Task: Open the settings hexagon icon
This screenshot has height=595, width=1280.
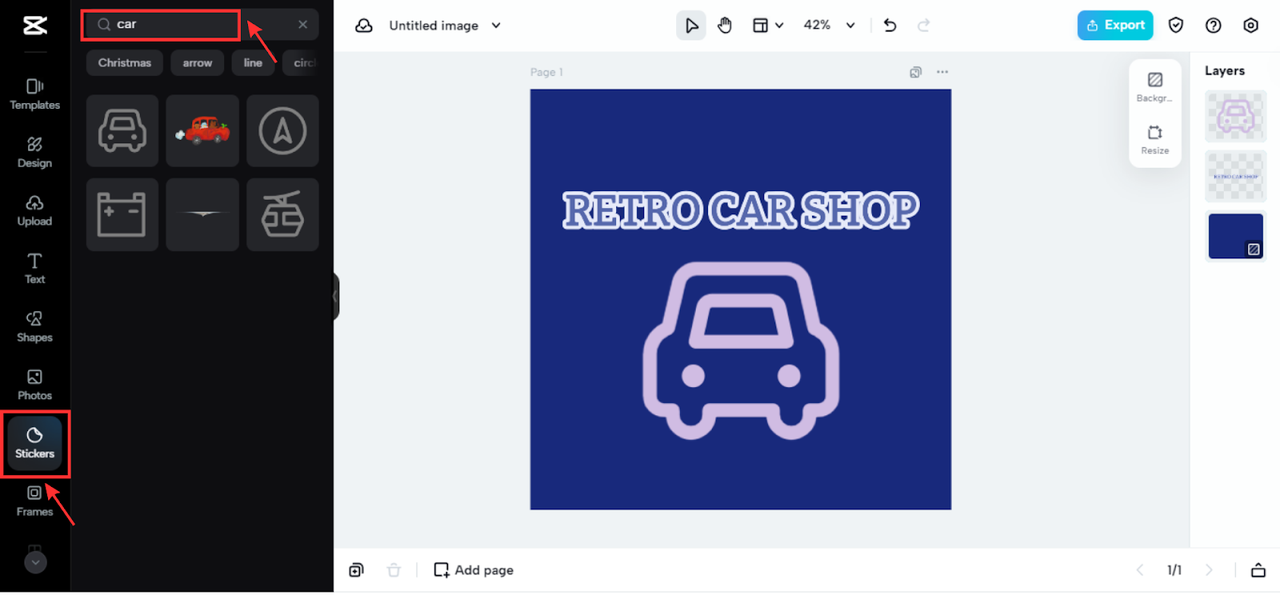Action: [x=1251, y=25]
